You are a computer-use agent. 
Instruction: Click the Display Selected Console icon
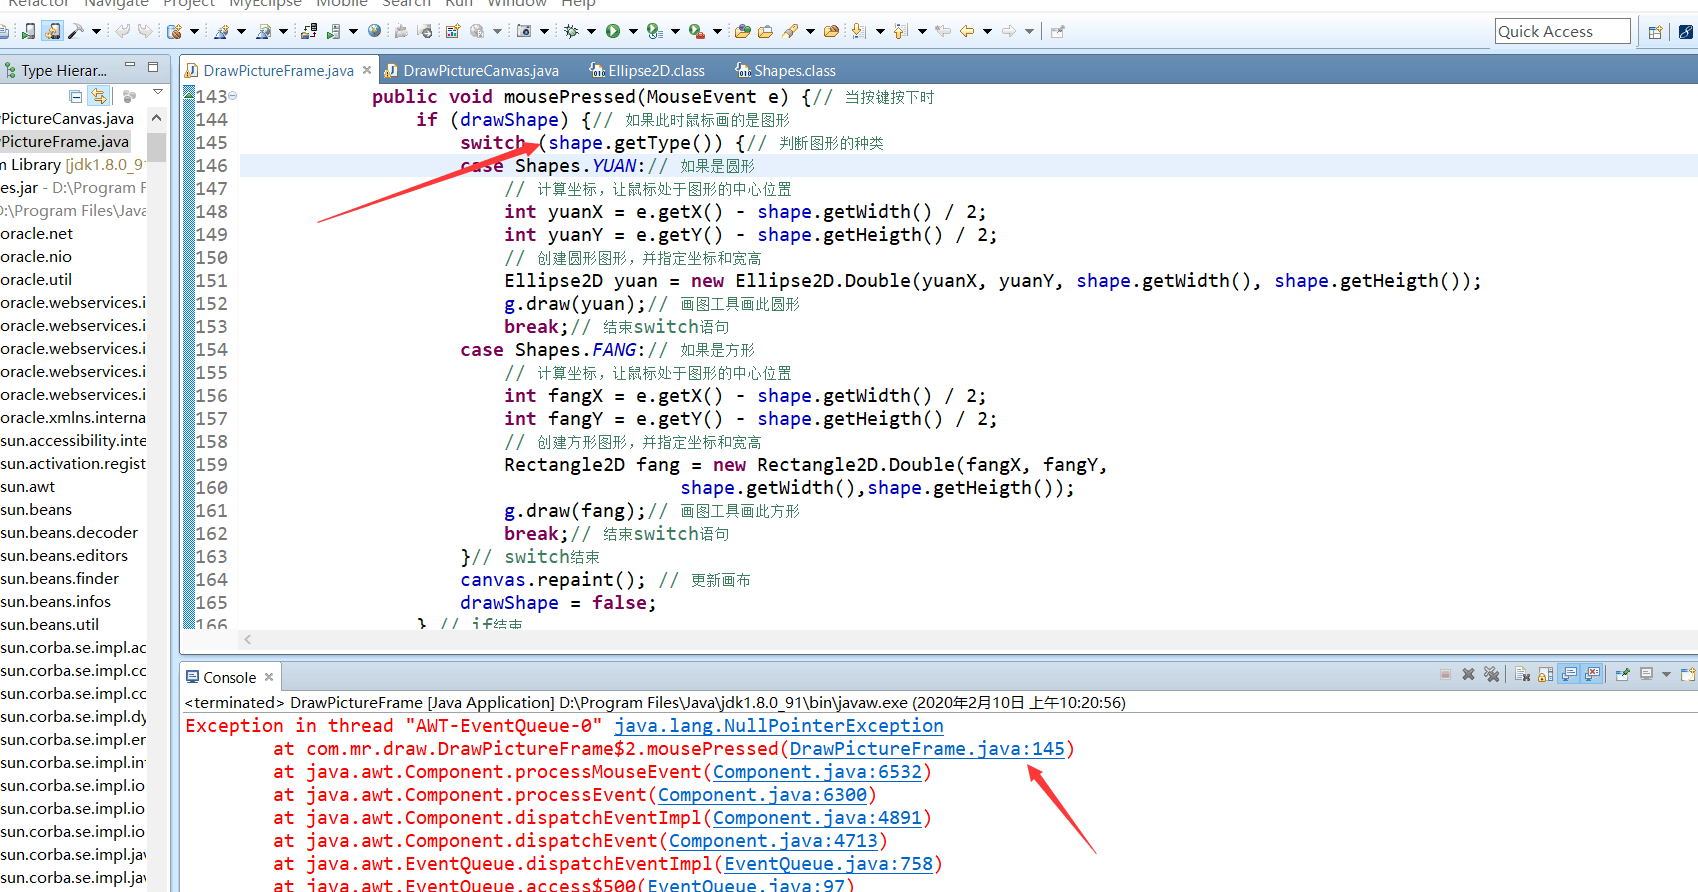(x=1646, y=675)
